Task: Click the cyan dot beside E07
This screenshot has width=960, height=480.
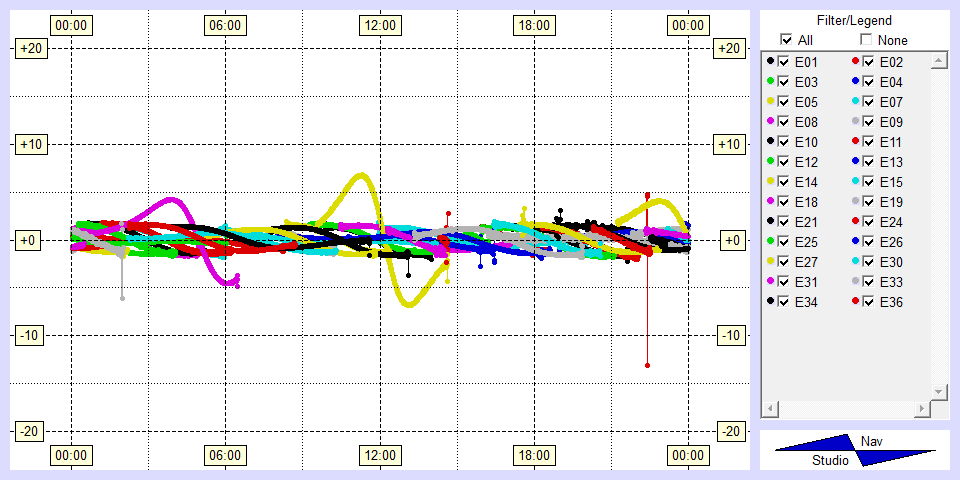Action: click(856, 102)
